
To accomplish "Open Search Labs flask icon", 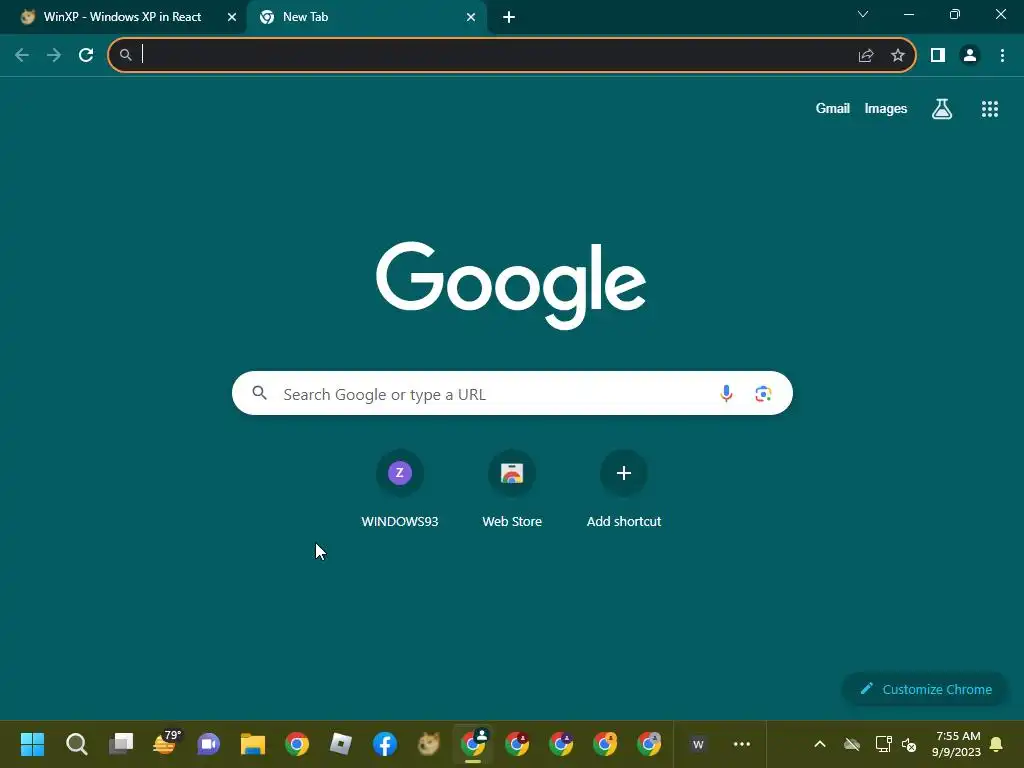I will [942, 109].
